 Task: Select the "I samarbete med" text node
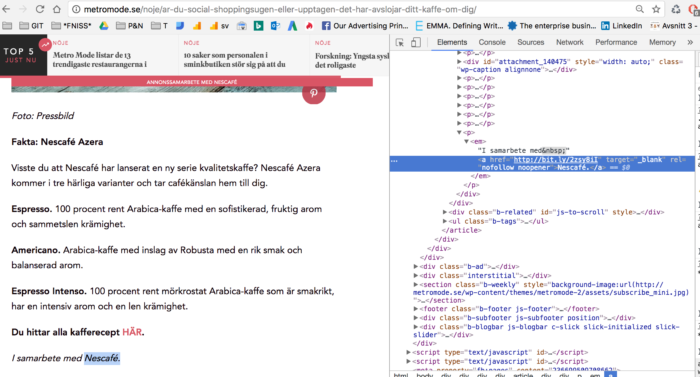tap(523, 151)
